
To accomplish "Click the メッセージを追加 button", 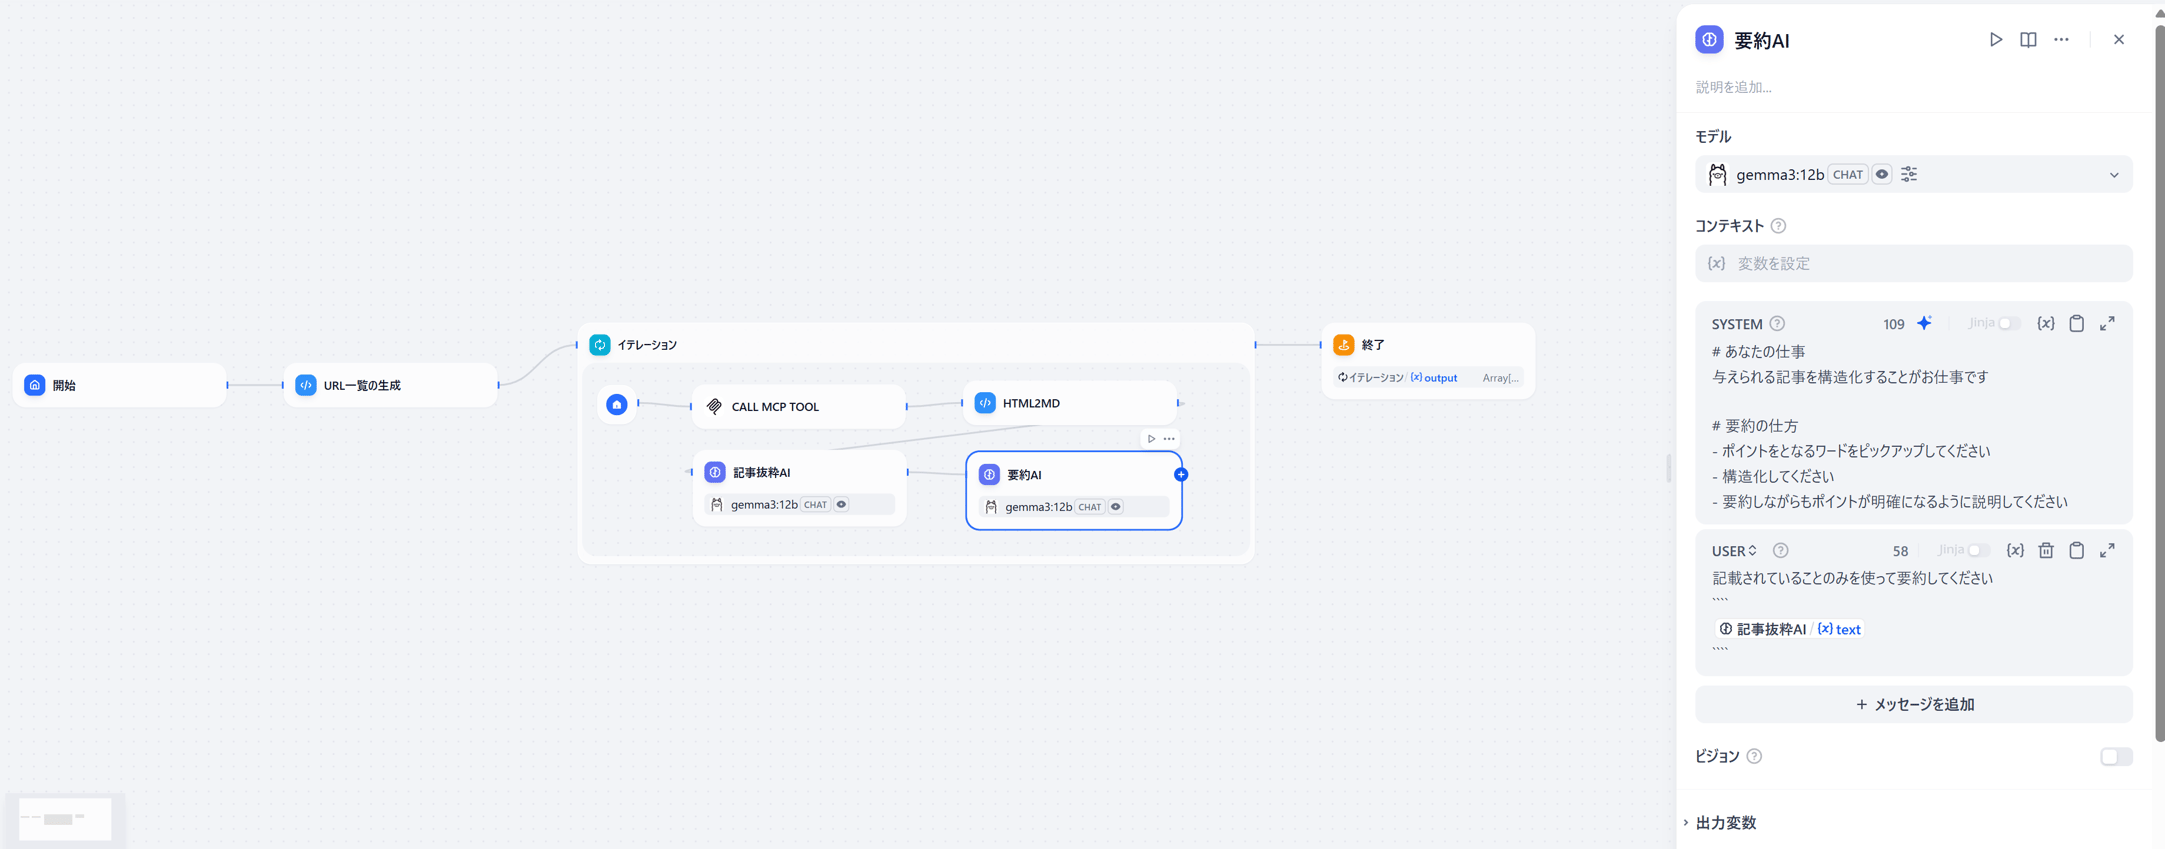I will [x=1913, y=704].
